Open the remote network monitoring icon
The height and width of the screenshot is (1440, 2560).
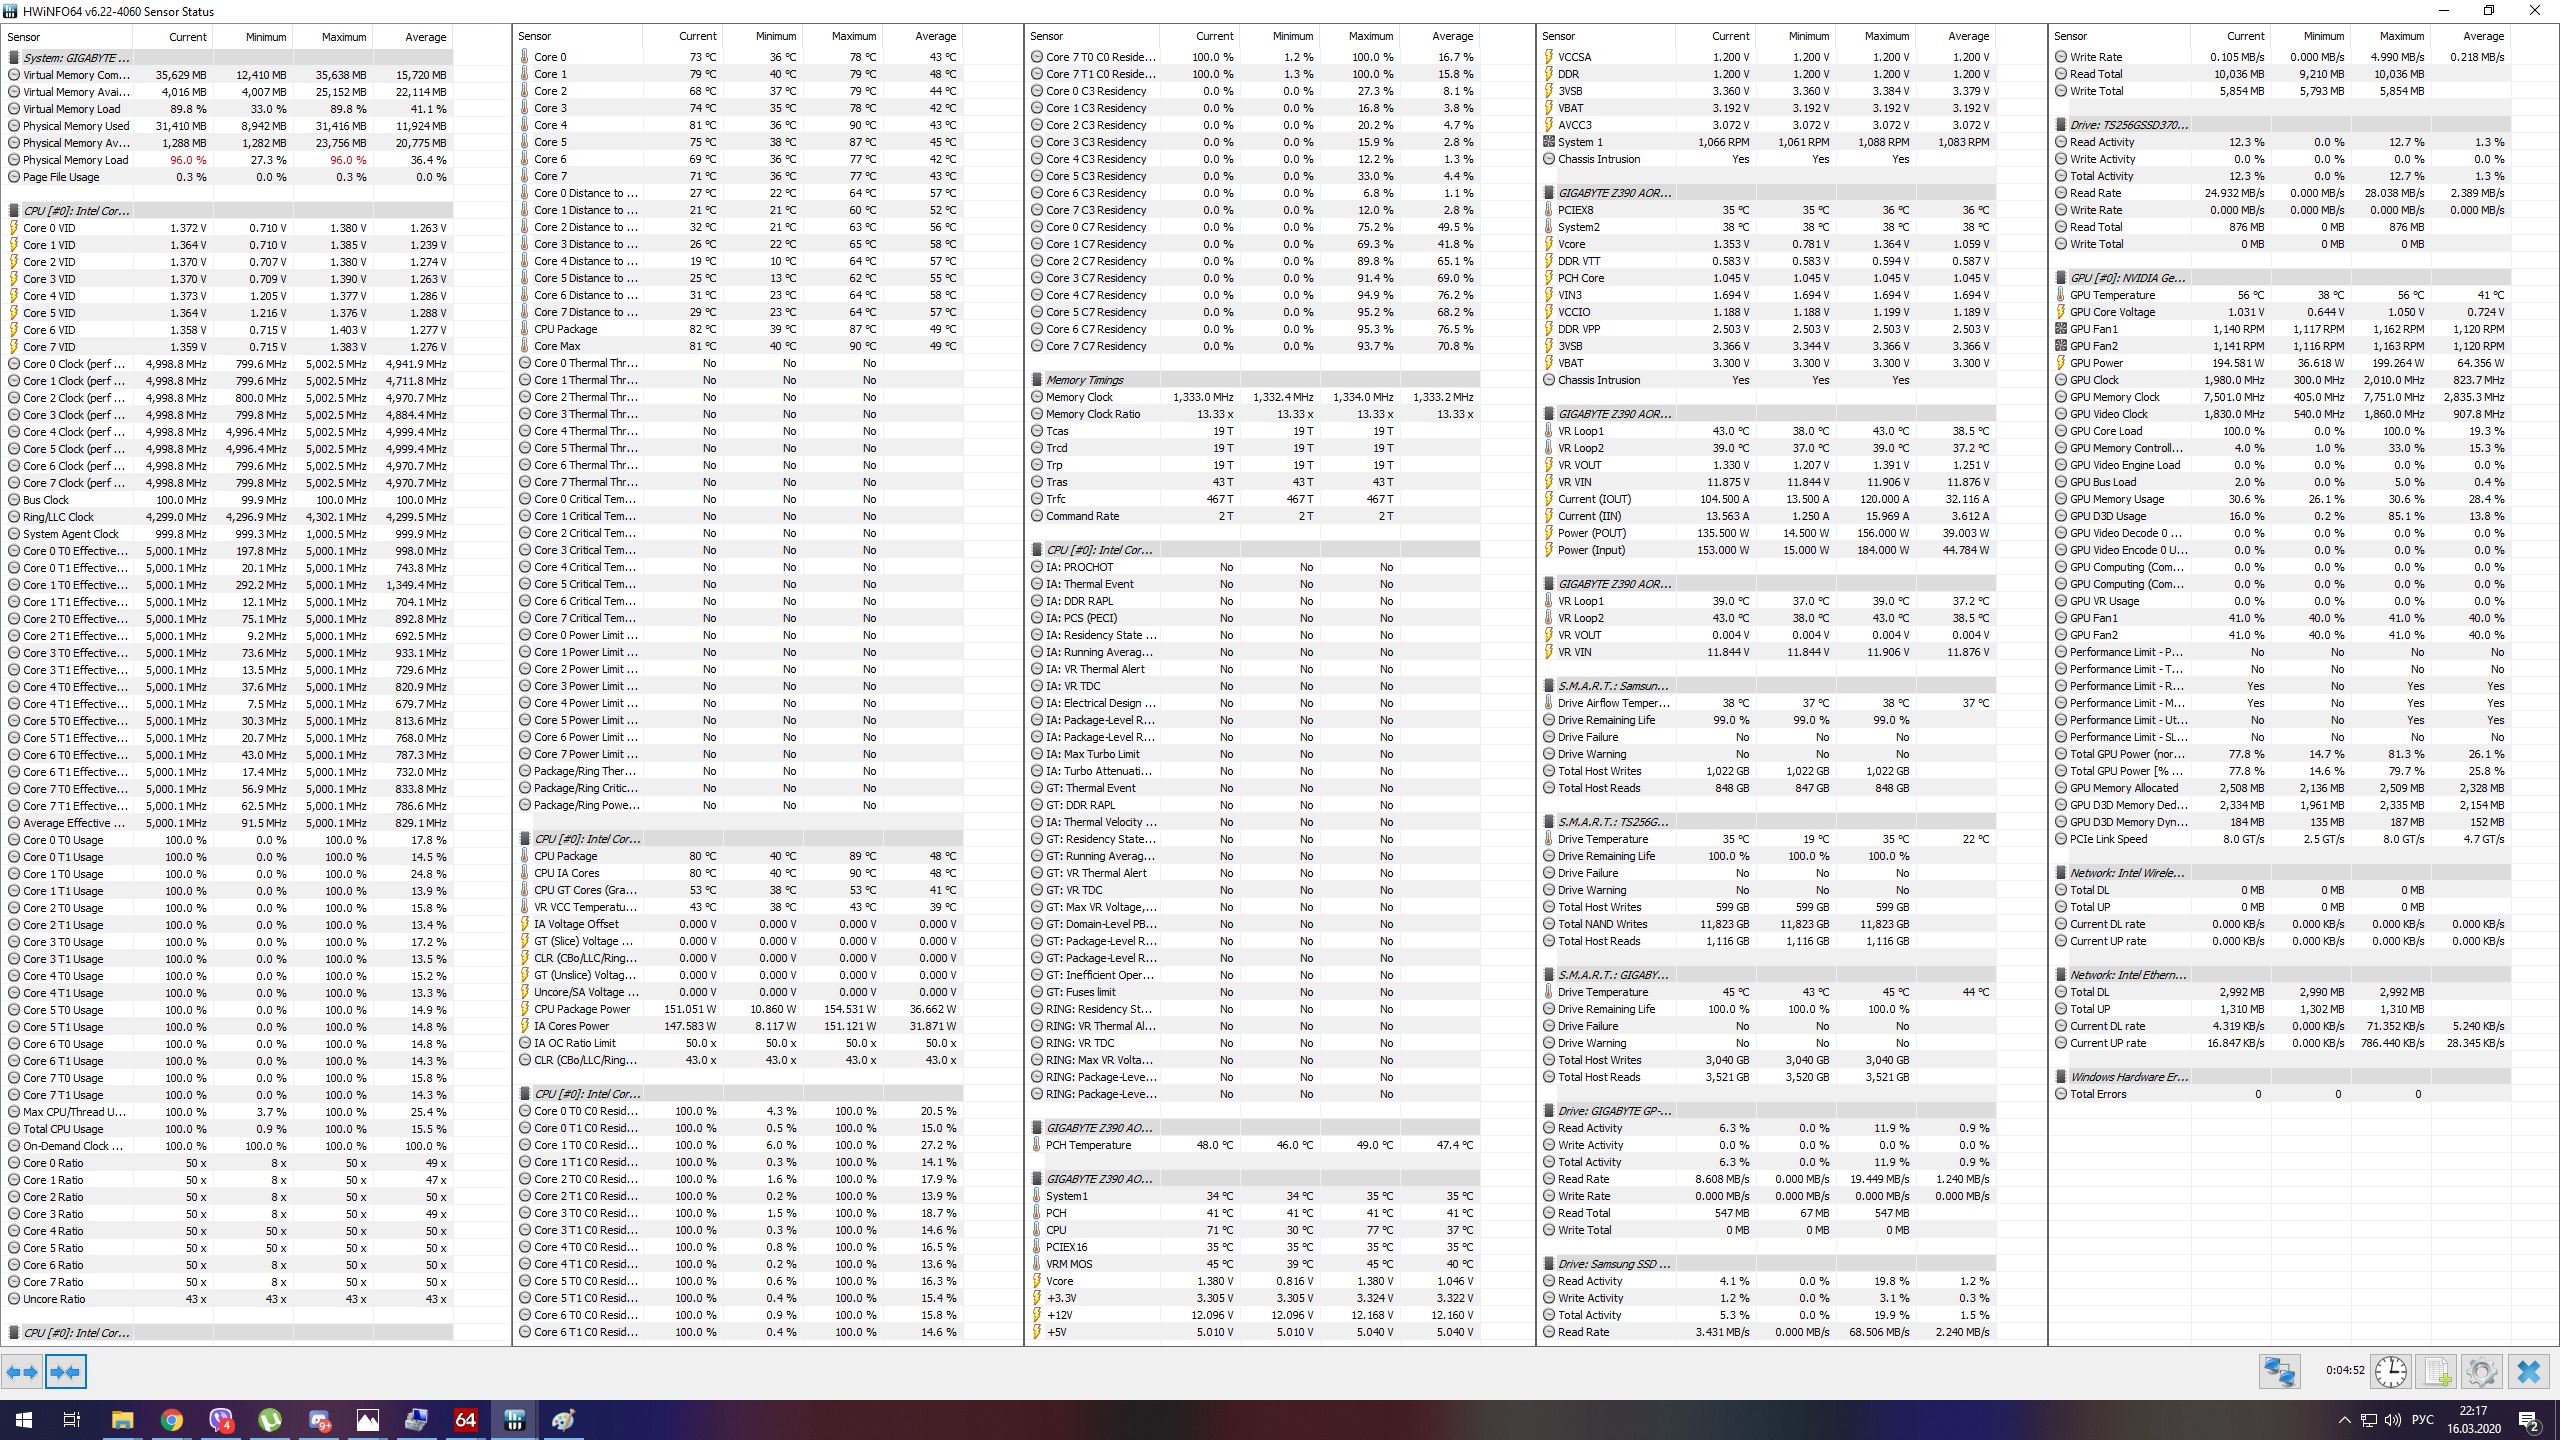click(x=2280, y=1372)
